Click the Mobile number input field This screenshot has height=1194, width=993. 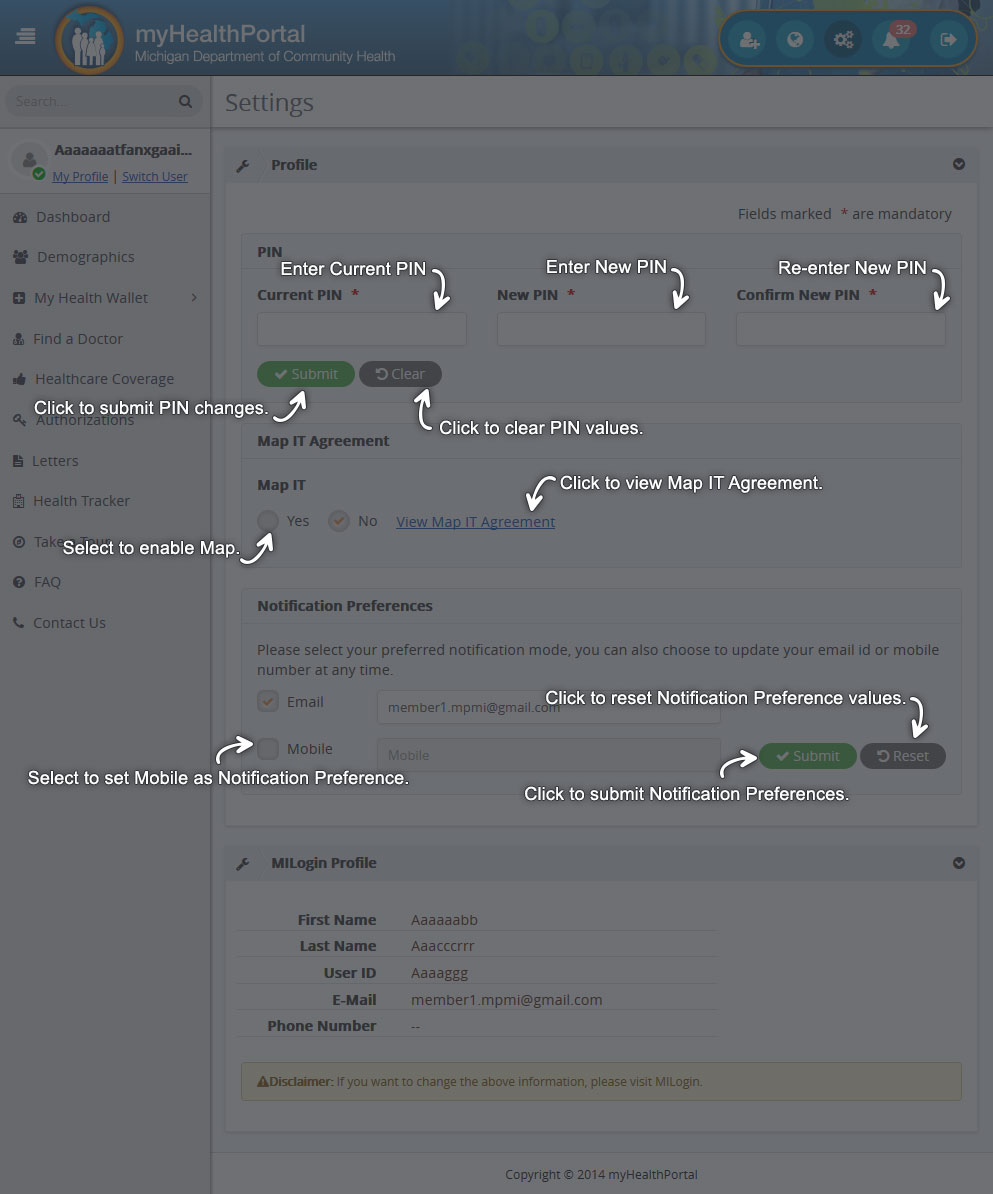pos(548,755)
